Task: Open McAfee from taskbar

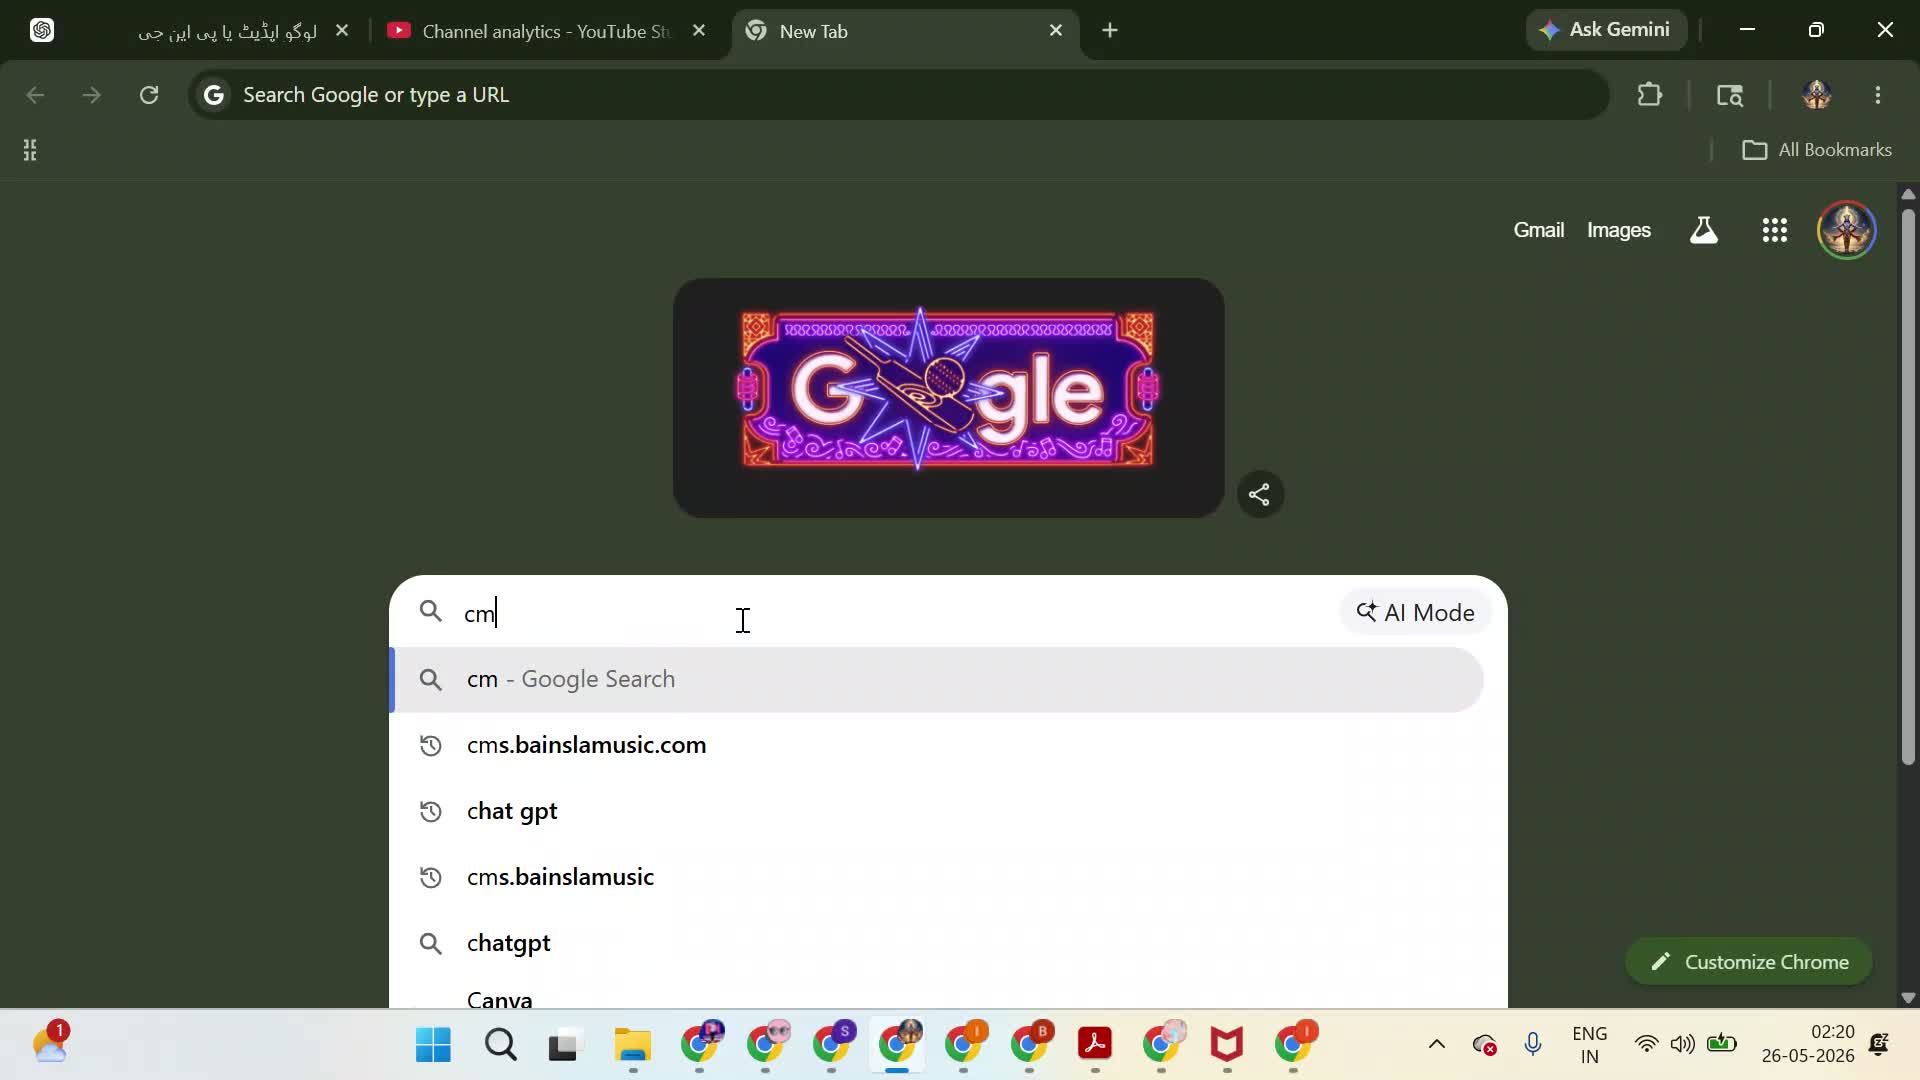Action: pos(1227,1045)
